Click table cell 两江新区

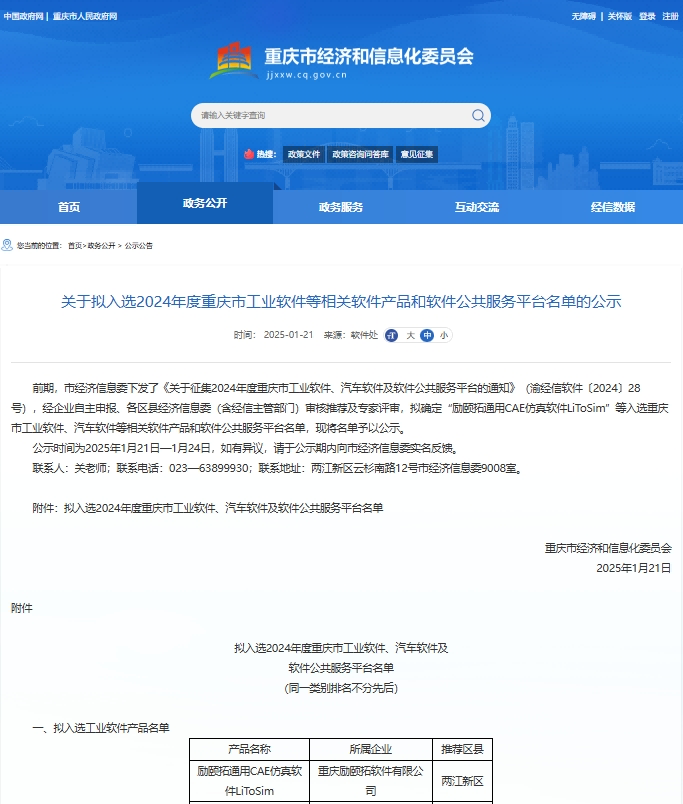(463, 781)
